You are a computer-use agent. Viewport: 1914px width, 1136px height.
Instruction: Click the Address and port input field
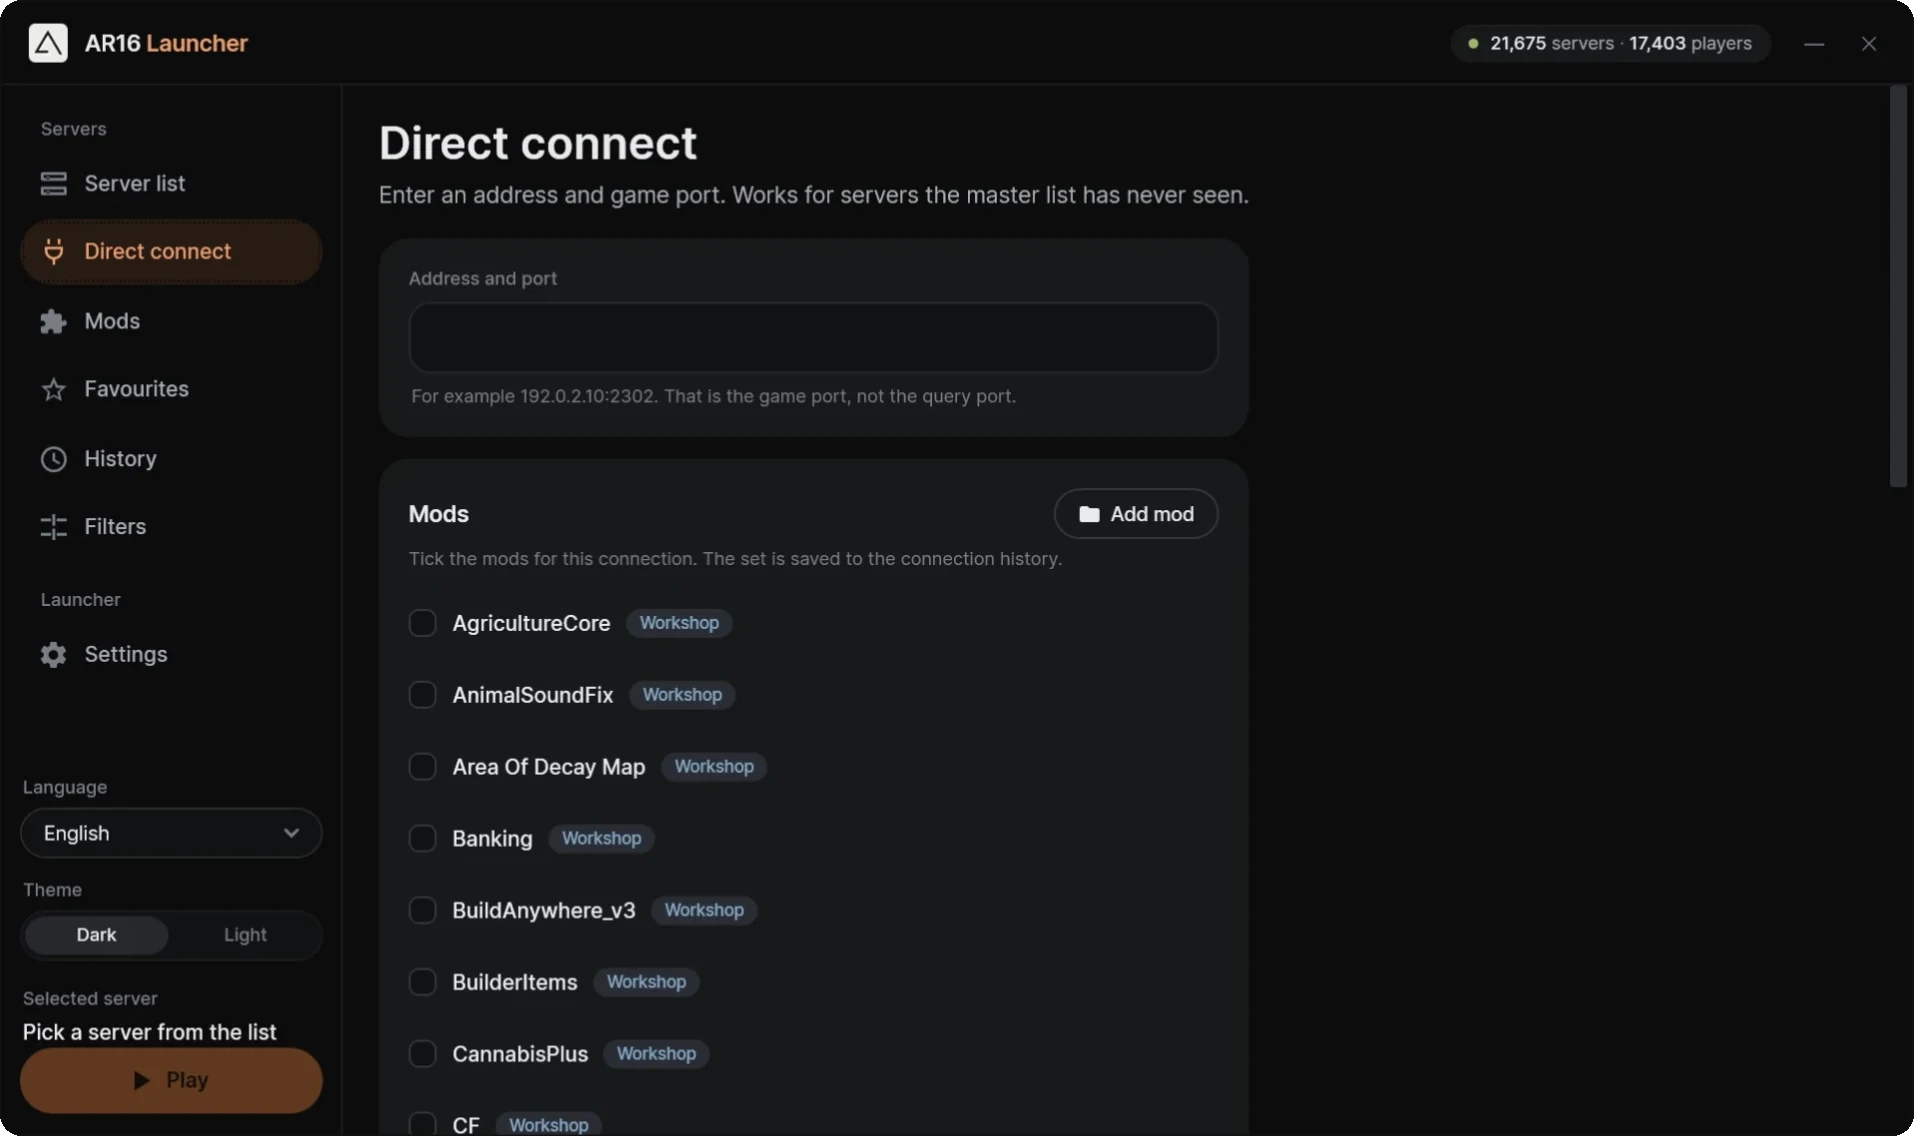pyautogui.click(x=813, y=338)
